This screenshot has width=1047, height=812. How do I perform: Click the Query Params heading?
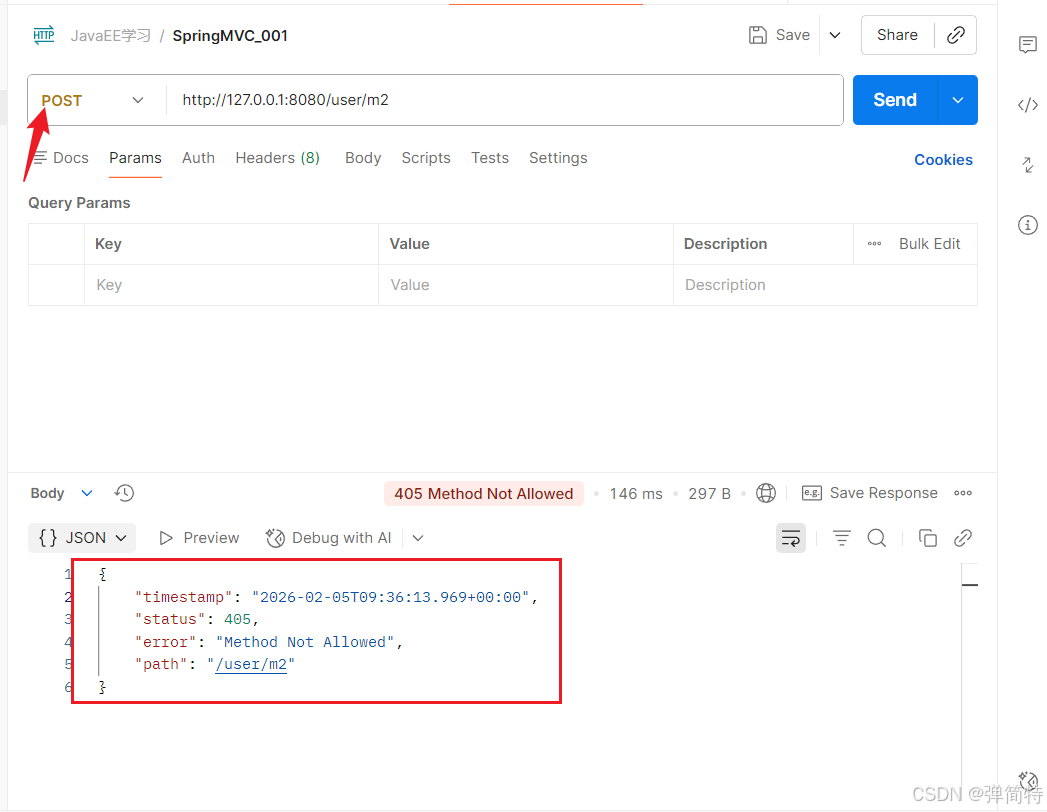tap(79, 203)
